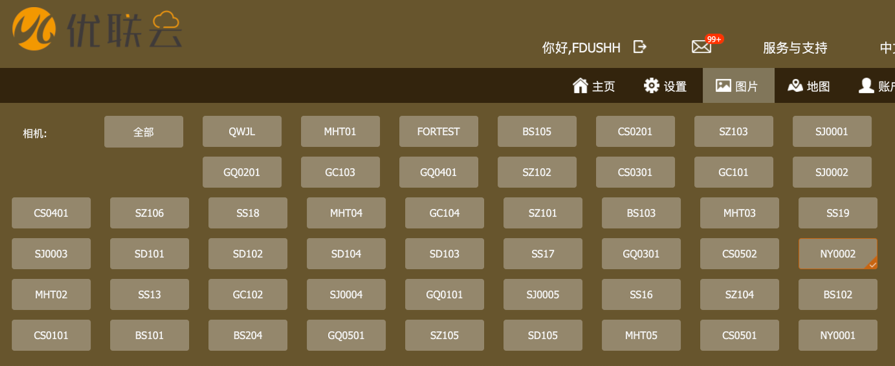Click the 99+ notification badge
Screen dimensions: 895x366
[x=714, y=39]
